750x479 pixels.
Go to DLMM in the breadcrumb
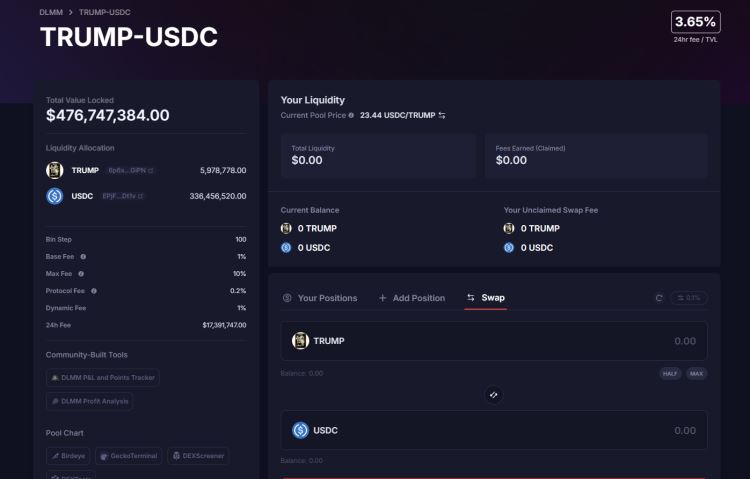click(x=52, y=11)
